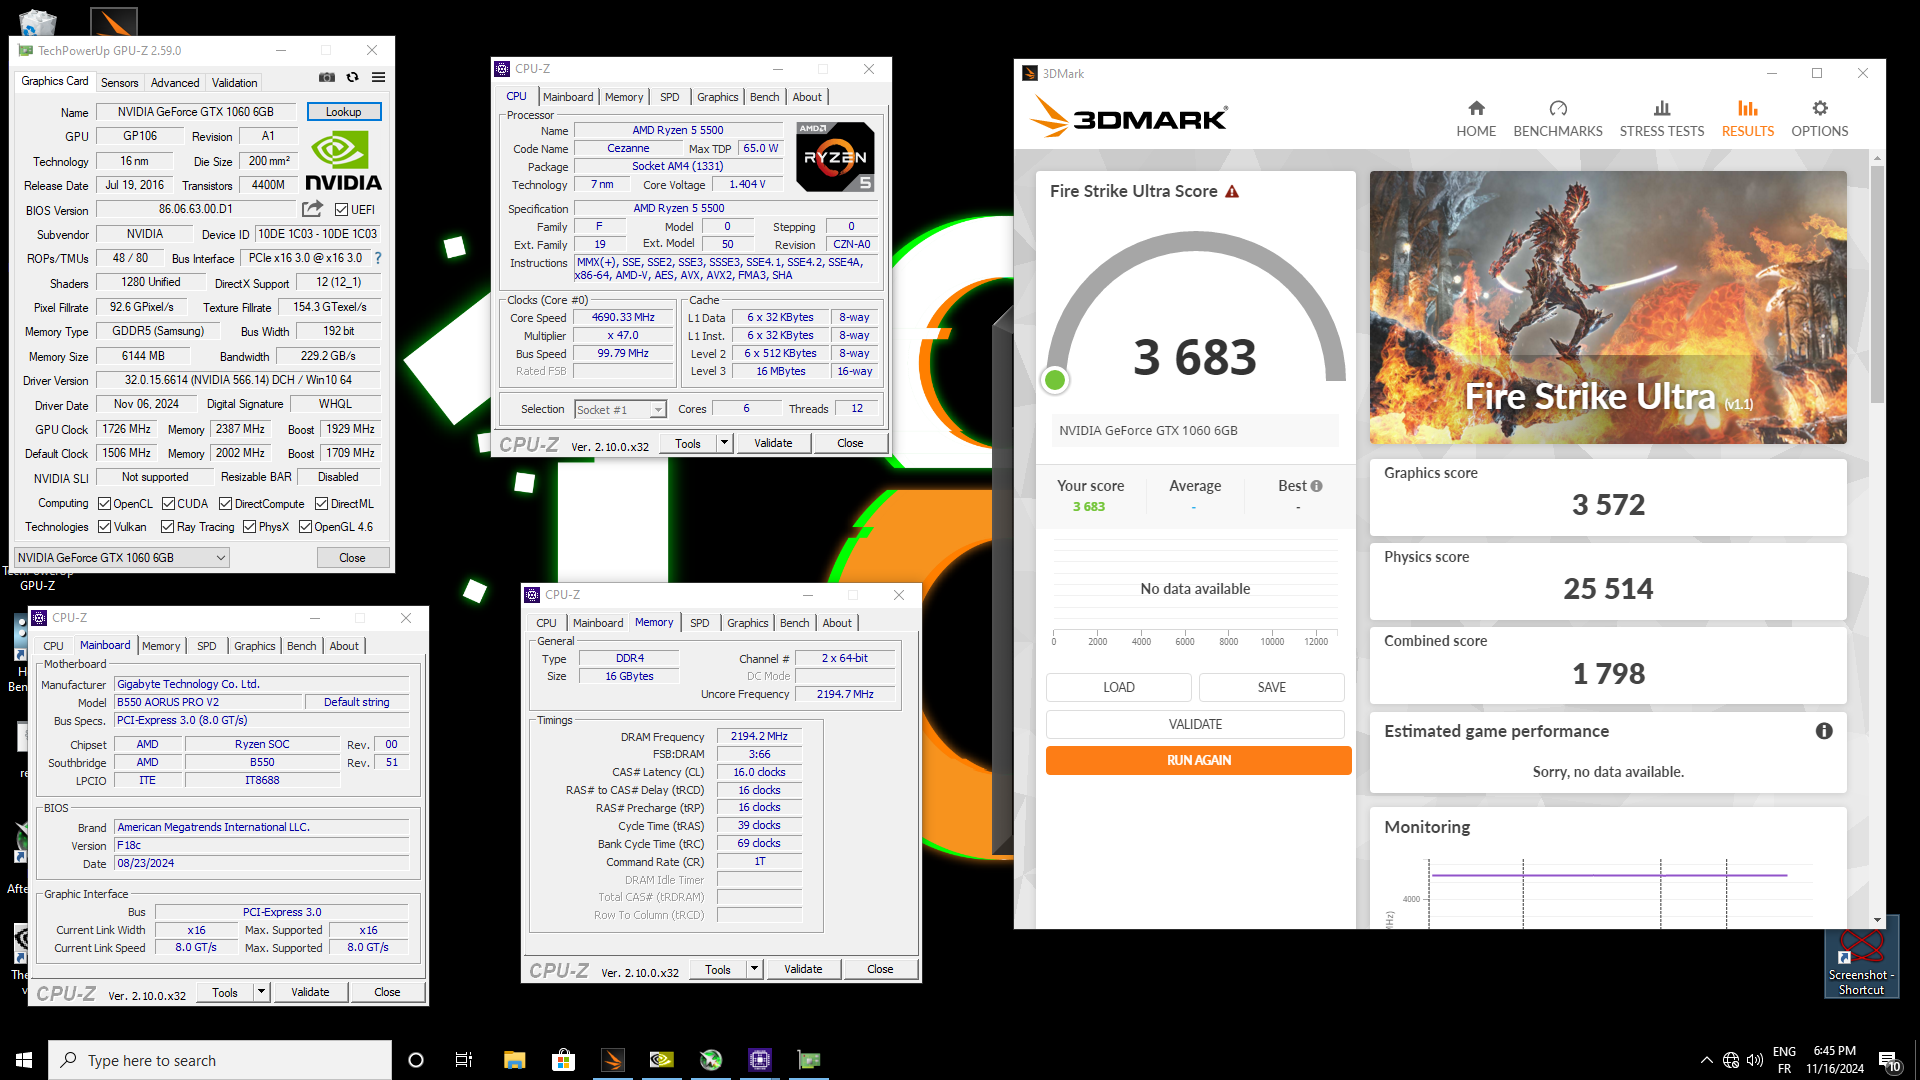Click info icon for Estimated game performance
Image resolution: width=1920 pixels, height=1080 pixels.
1824,731
